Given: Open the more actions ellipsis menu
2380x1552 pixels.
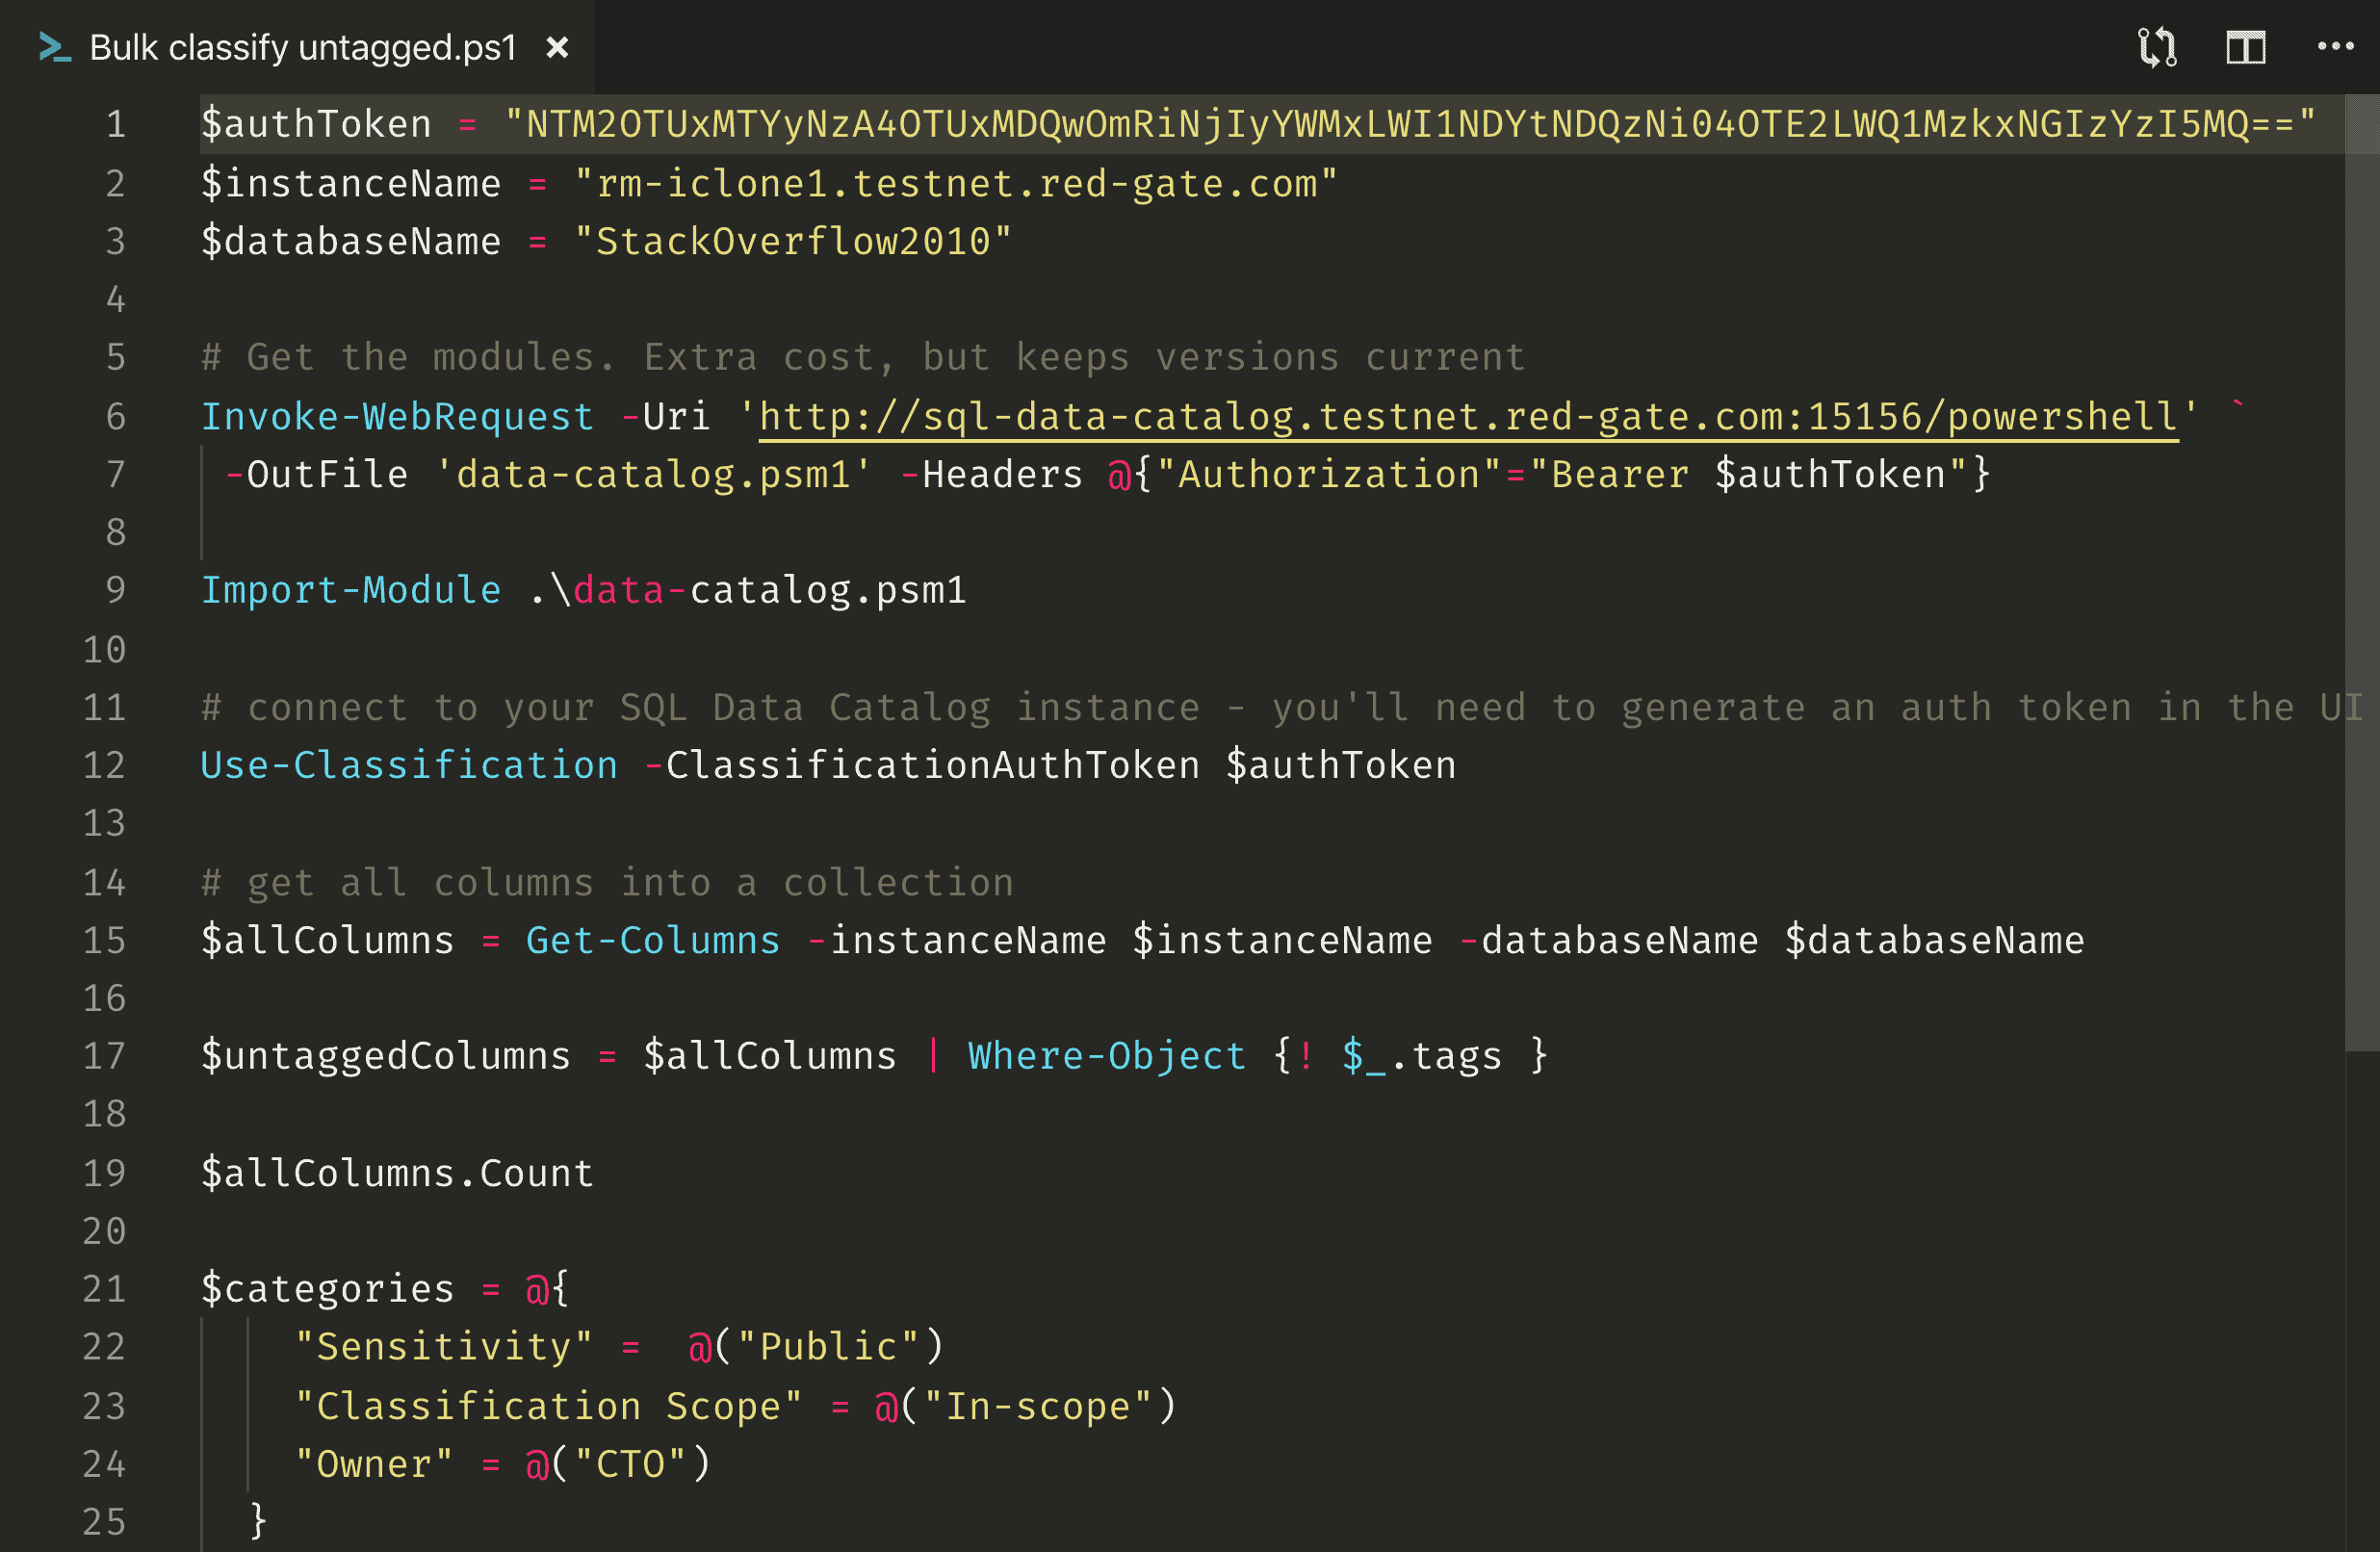Looking at the screenshot, I should pyautogui.click(x=2335, y=47).
